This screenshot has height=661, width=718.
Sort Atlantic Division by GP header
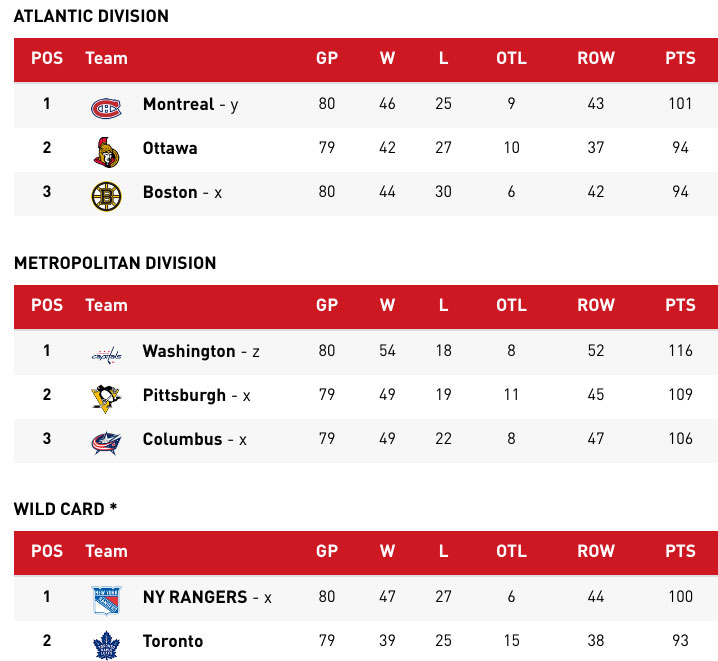pyautogui.click(x=327, y=58)
